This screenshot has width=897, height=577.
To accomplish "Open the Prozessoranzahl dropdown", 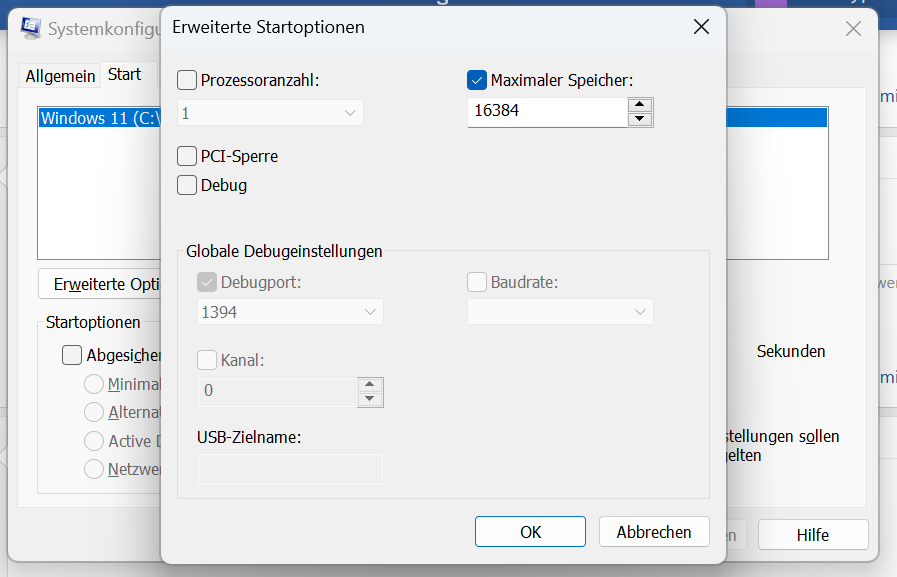I will point(270,113).
